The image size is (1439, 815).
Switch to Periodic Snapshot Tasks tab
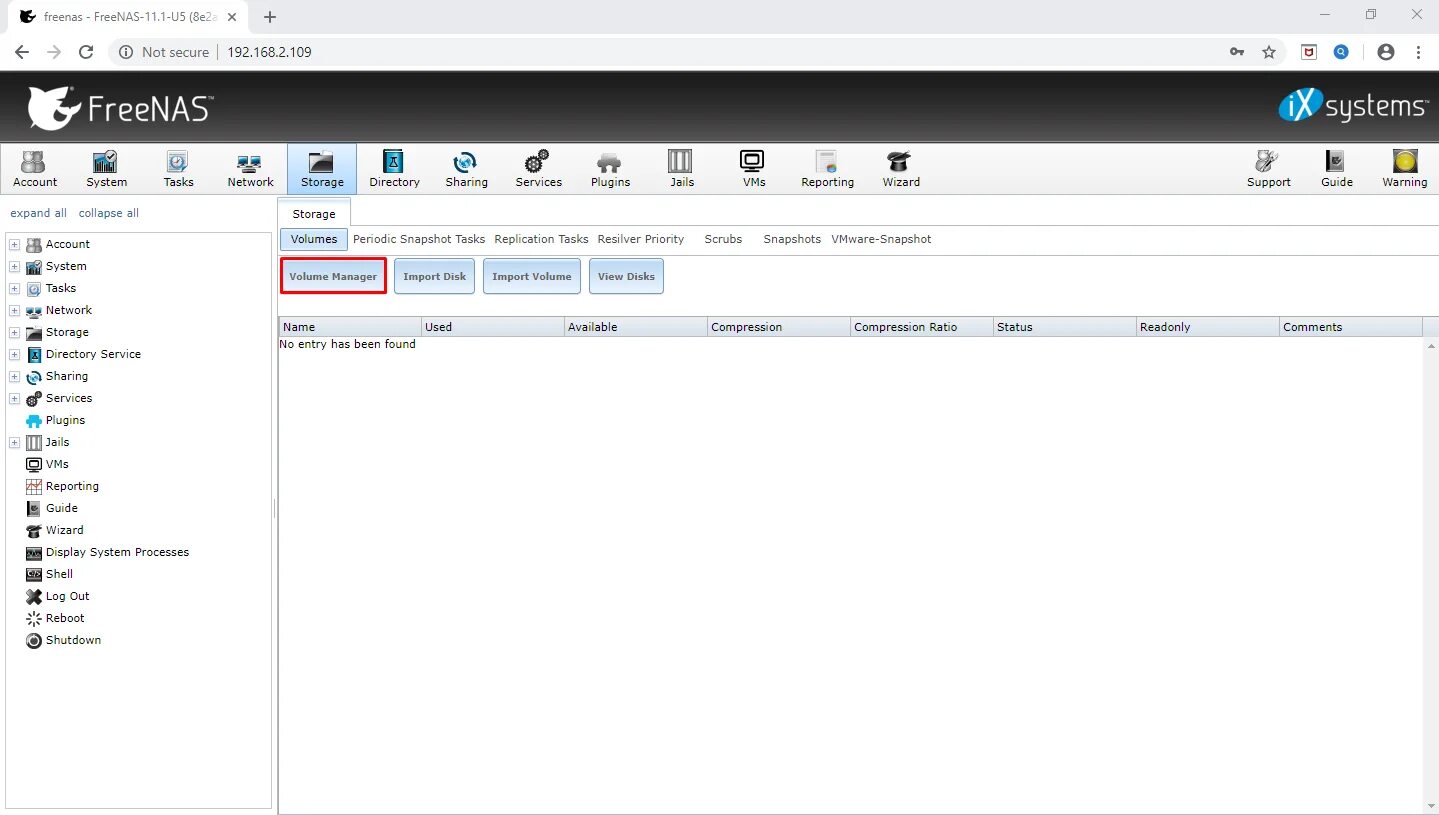[x=419, y=239]
